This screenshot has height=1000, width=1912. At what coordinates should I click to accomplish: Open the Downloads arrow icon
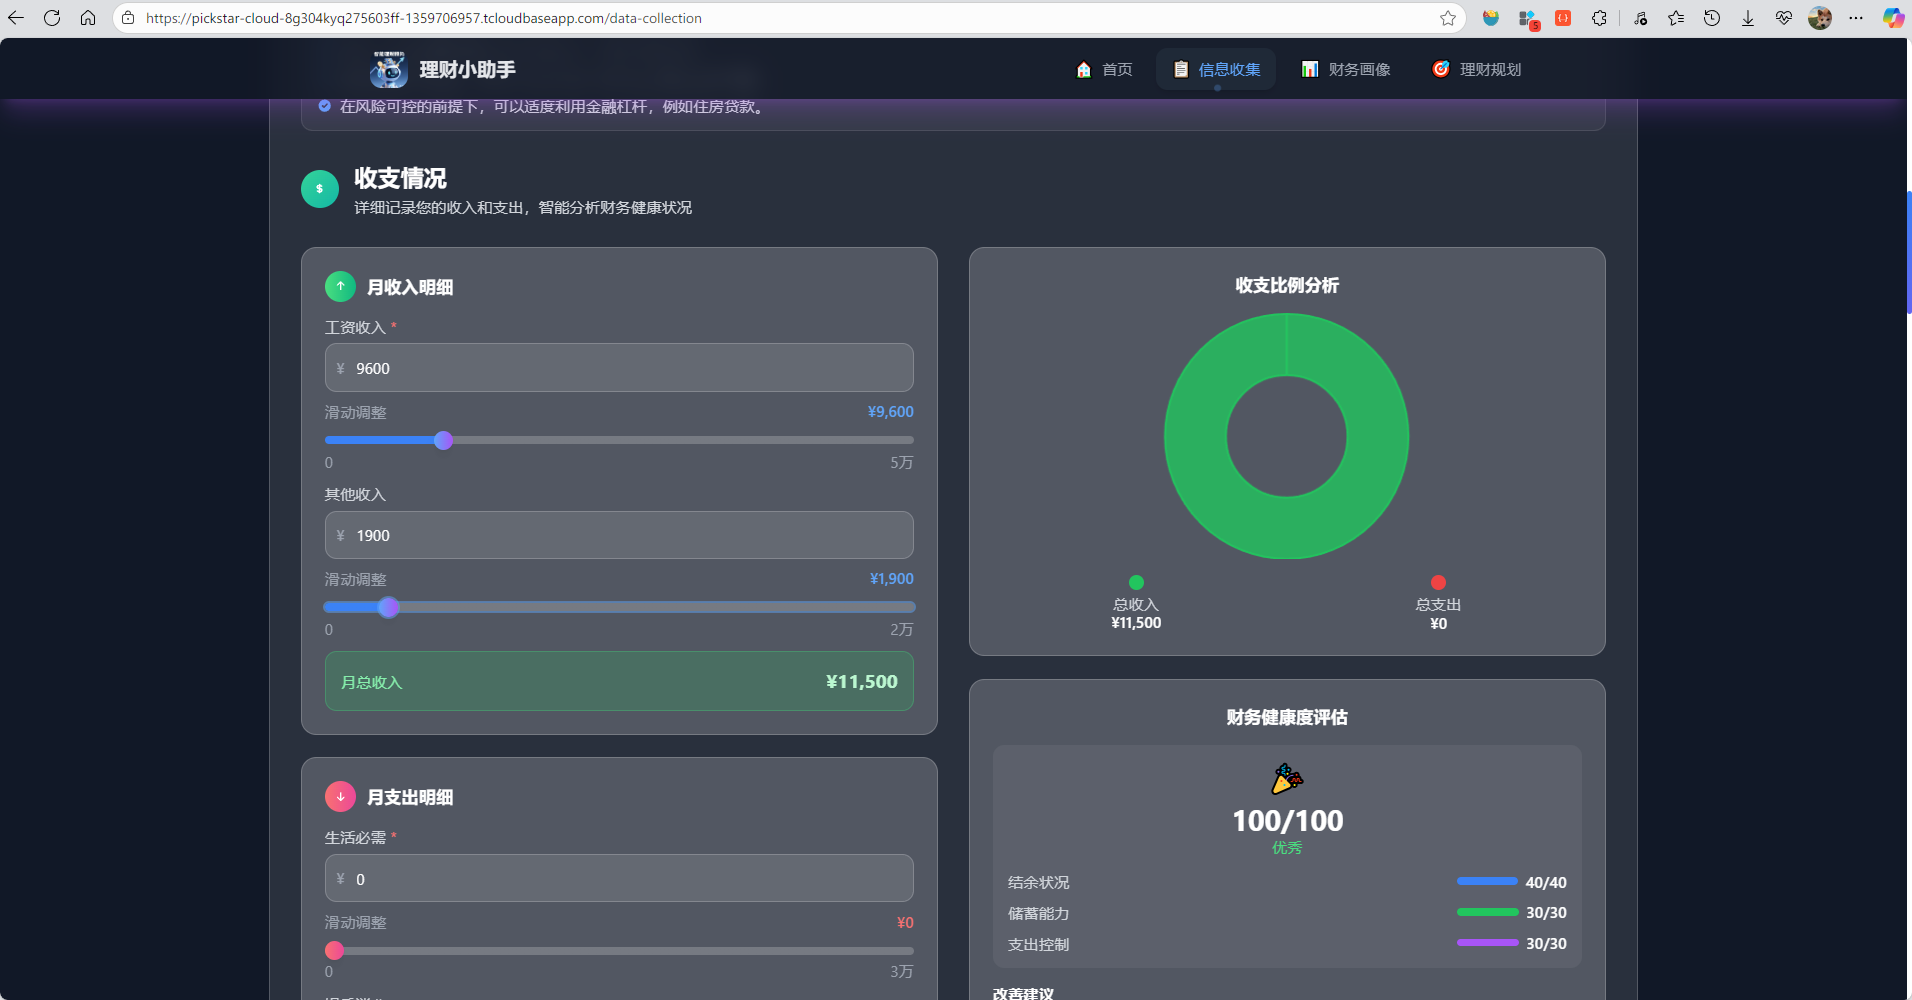coord(1748,18)
